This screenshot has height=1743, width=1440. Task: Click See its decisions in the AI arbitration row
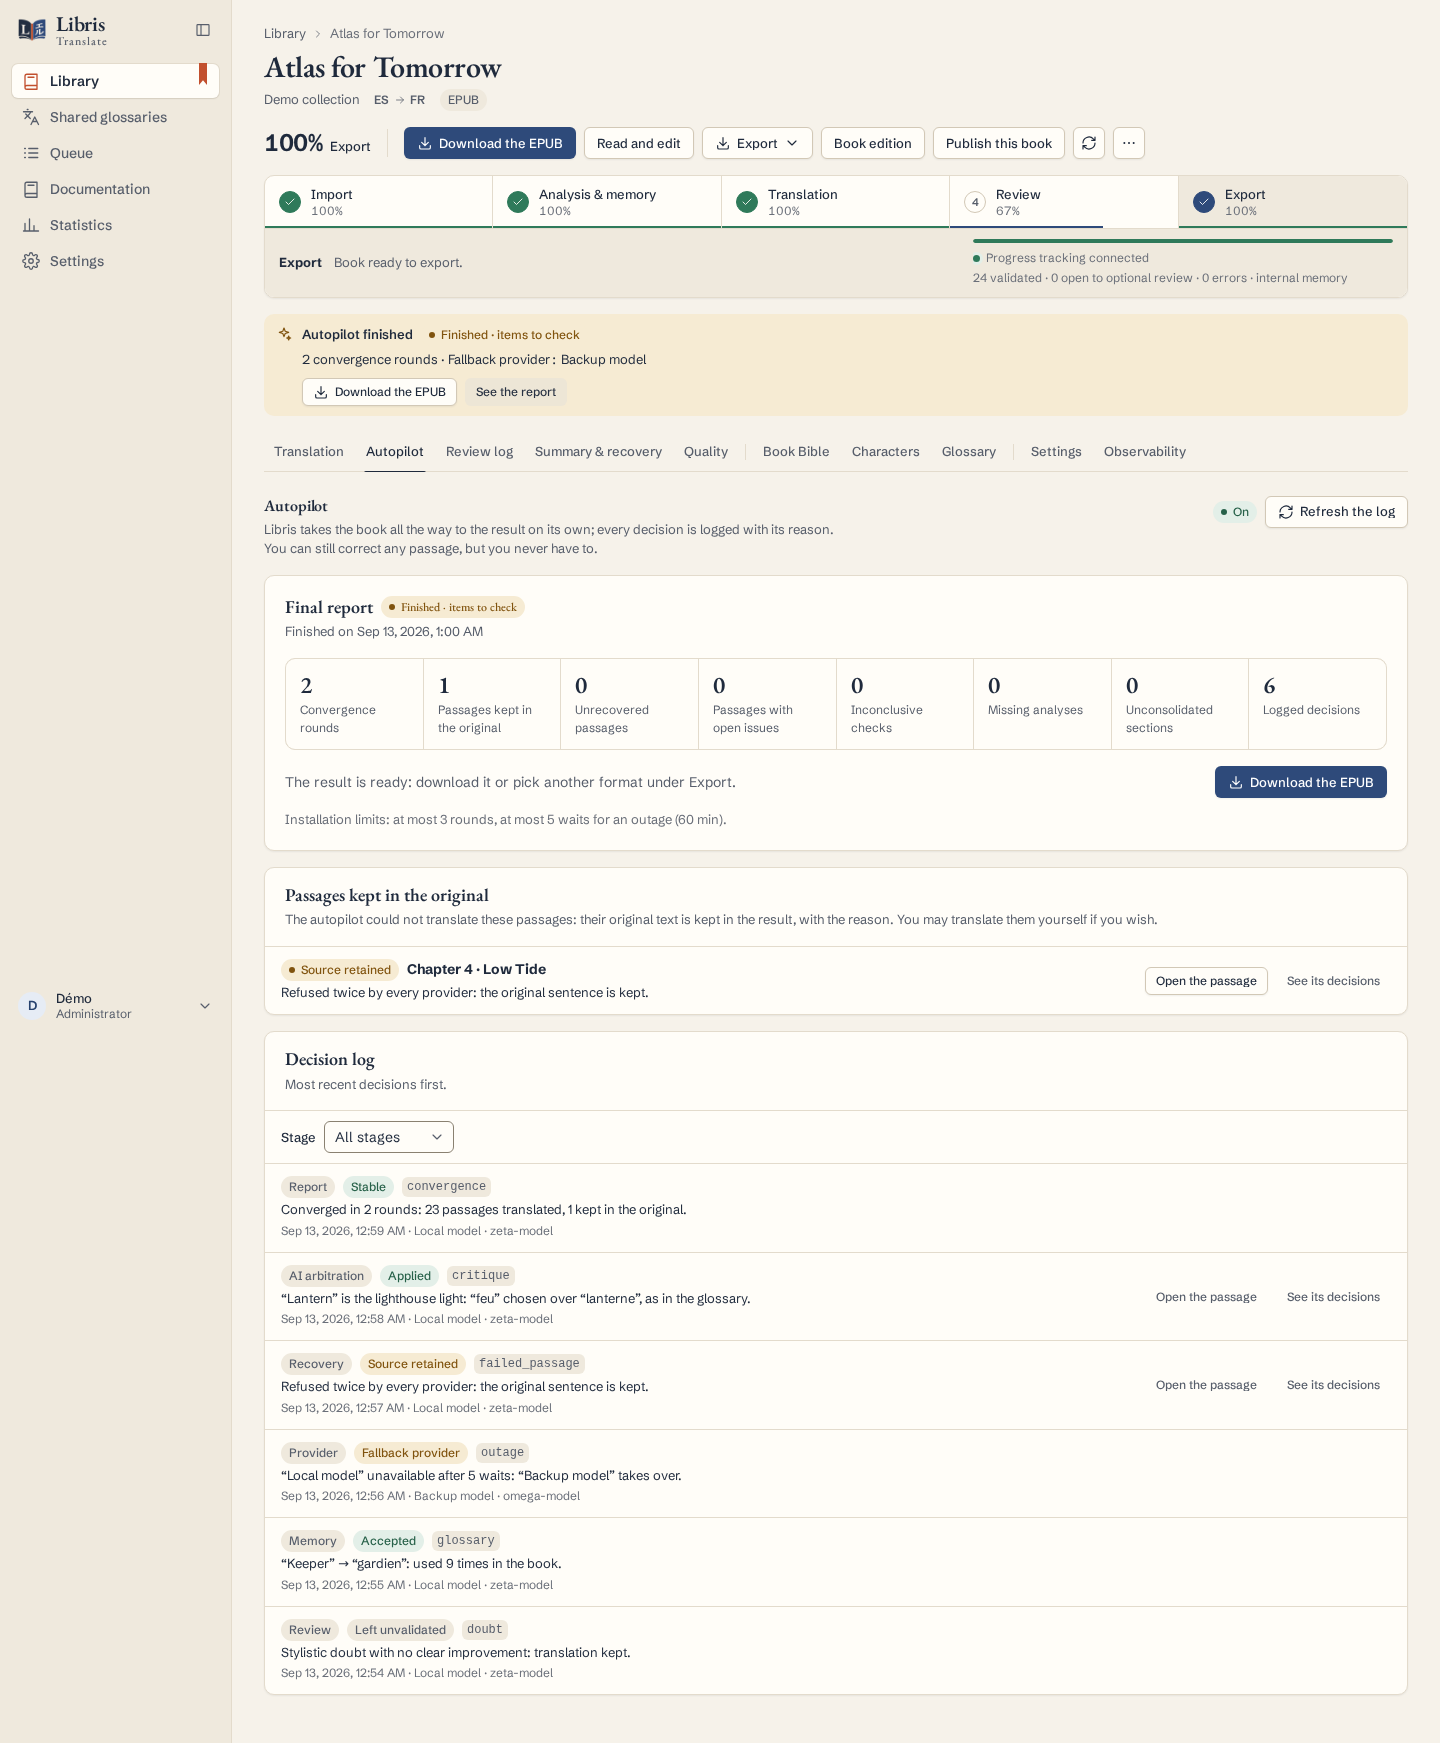click(x=1333, y=1297)
